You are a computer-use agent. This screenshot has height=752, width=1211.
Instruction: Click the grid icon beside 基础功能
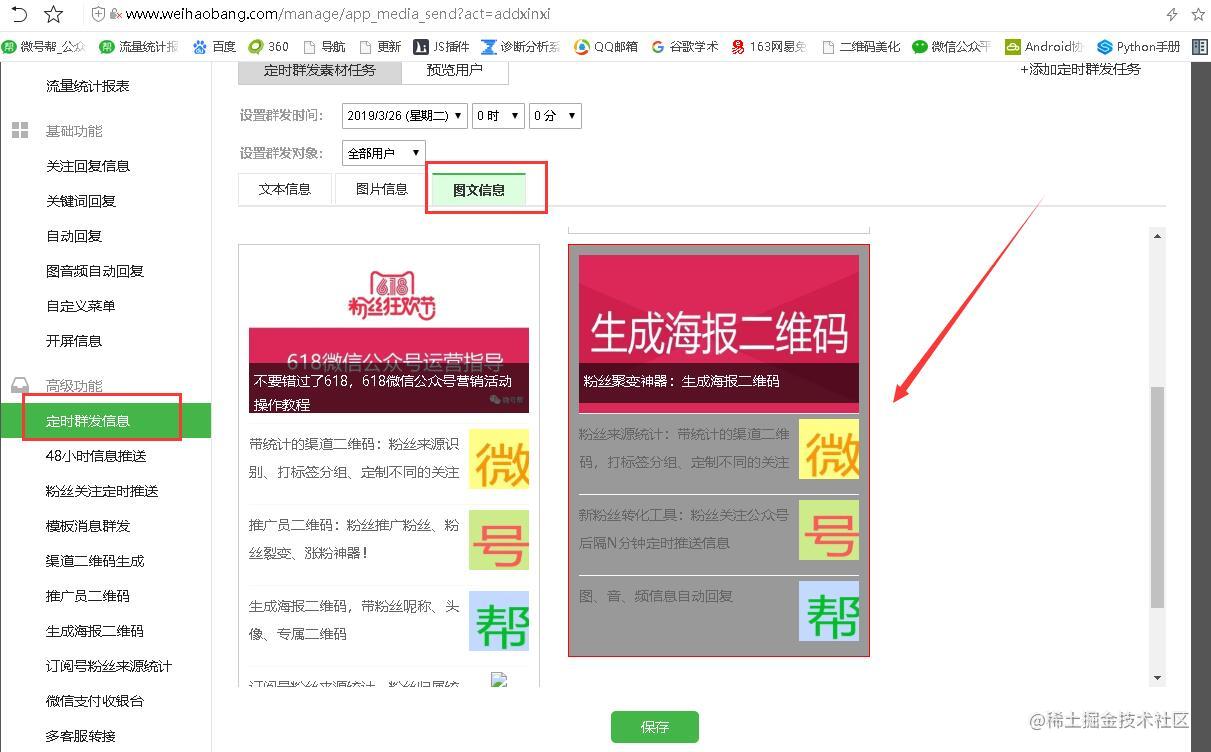(18, 130)
